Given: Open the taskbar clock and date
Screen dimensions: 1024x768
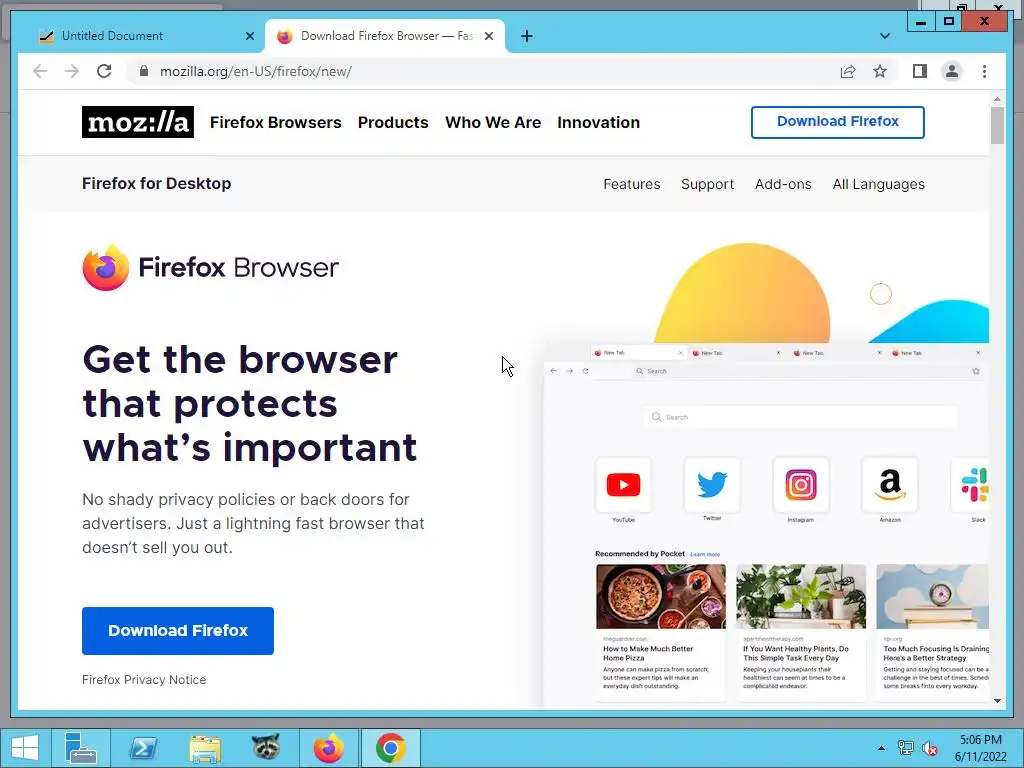Looking at the screenshot, I should tap(980, 748).
